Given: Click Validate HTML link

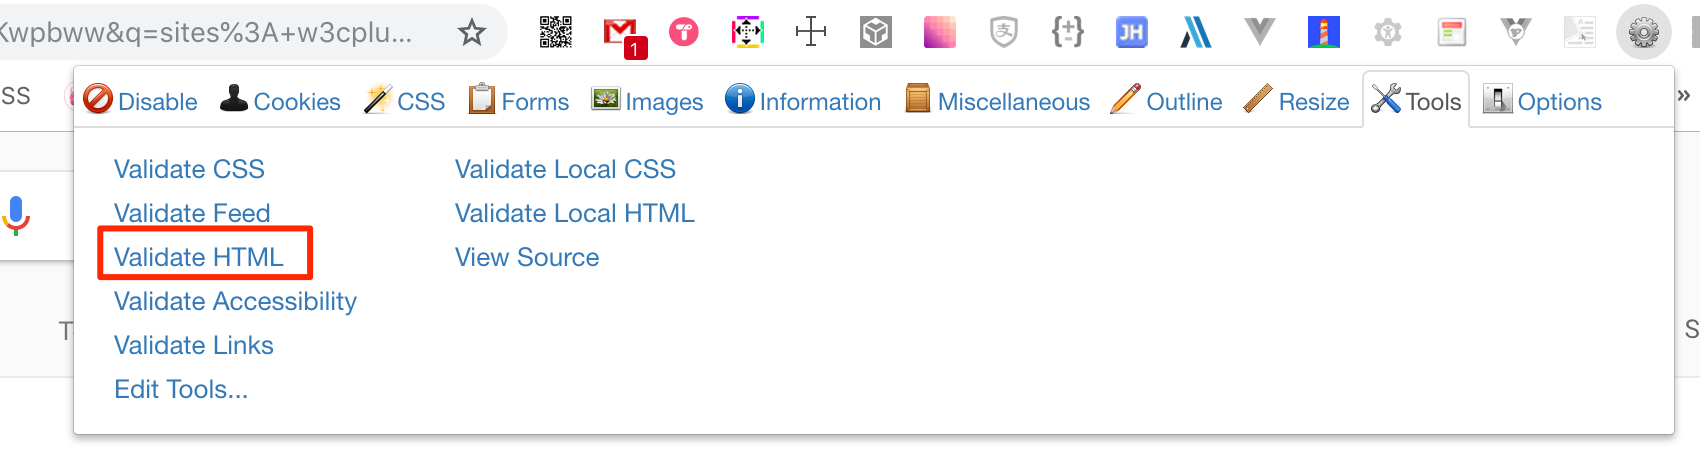Looking at the screenshot, I should tap(199, 257).
